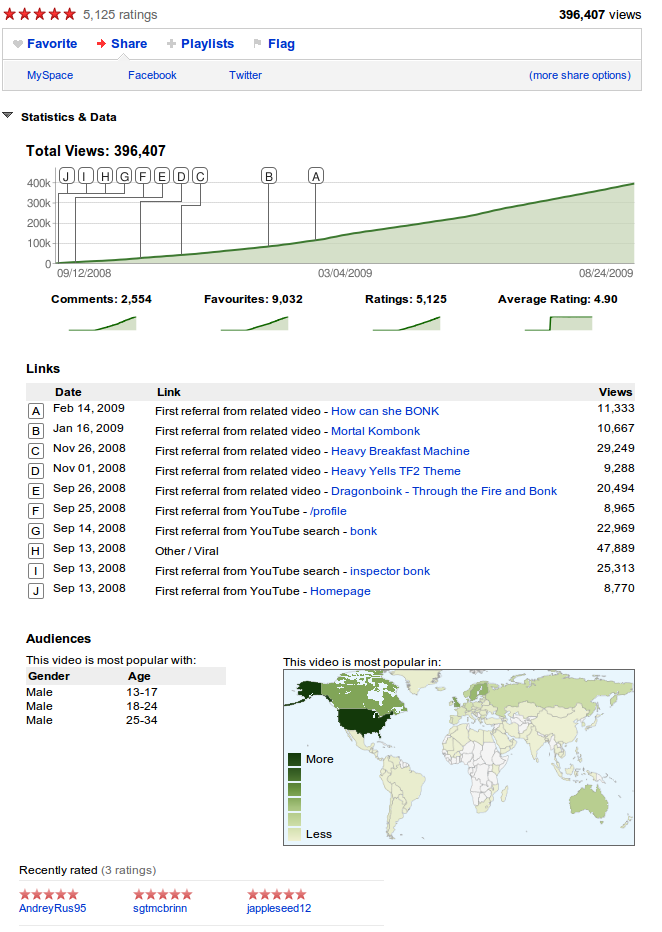Collapse the Statistics & Data section
662x932 pixels.
(8, 116)
